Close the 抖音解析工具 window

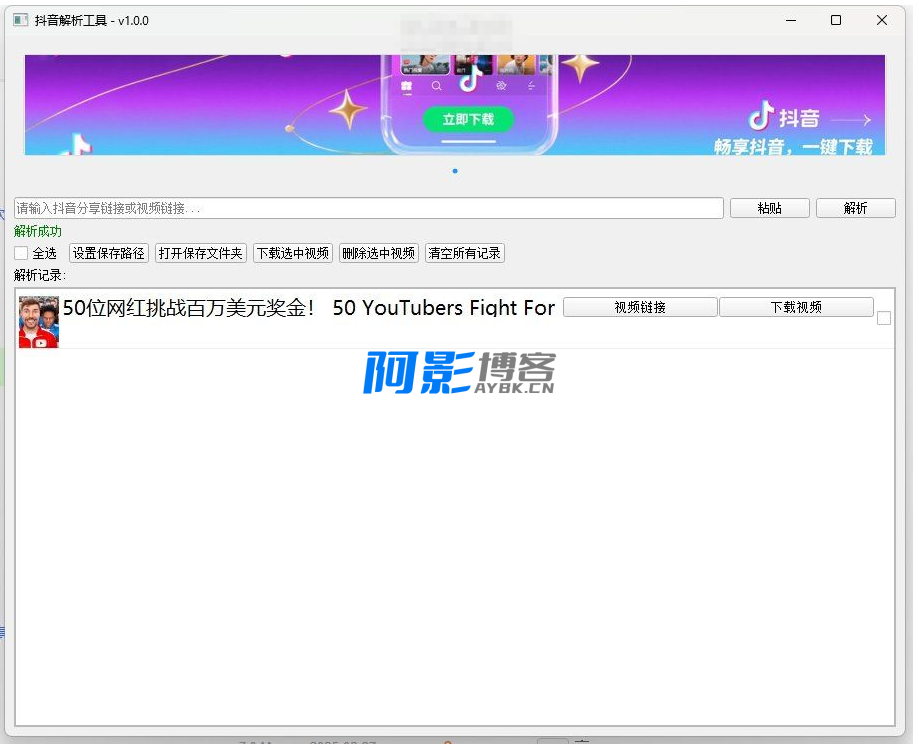click(882, 20)
